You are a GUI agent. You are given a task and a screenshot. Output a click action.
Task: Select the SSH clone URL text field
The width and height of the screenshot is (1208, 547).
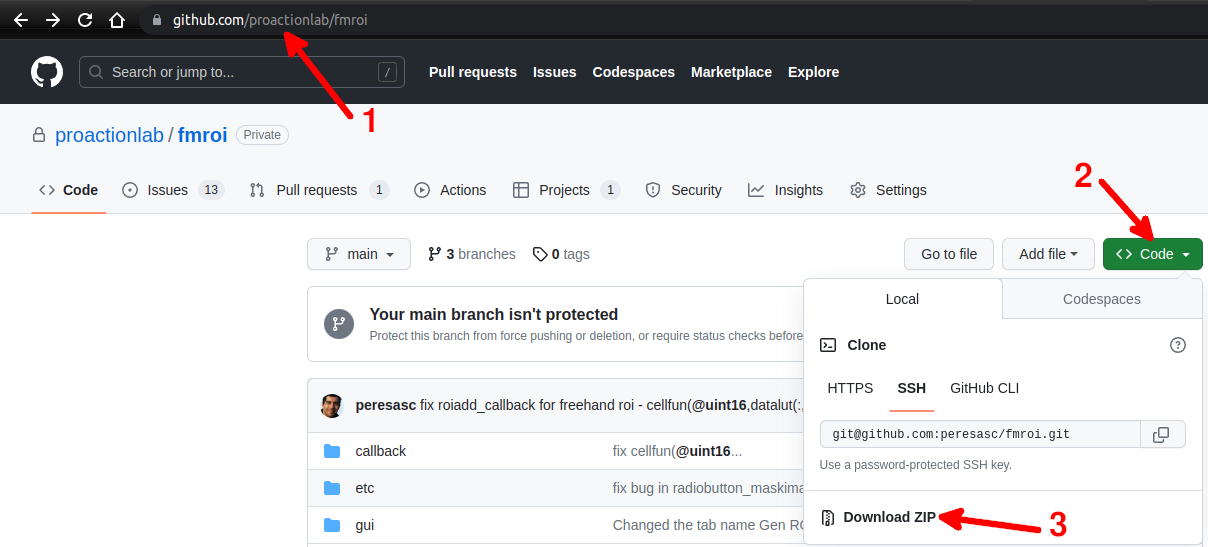[x=980, y=434]
